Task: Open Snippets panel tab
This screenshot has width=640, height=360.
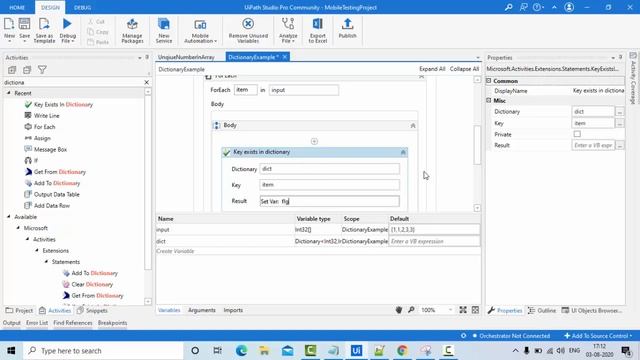Action: (x=93, y=311)
